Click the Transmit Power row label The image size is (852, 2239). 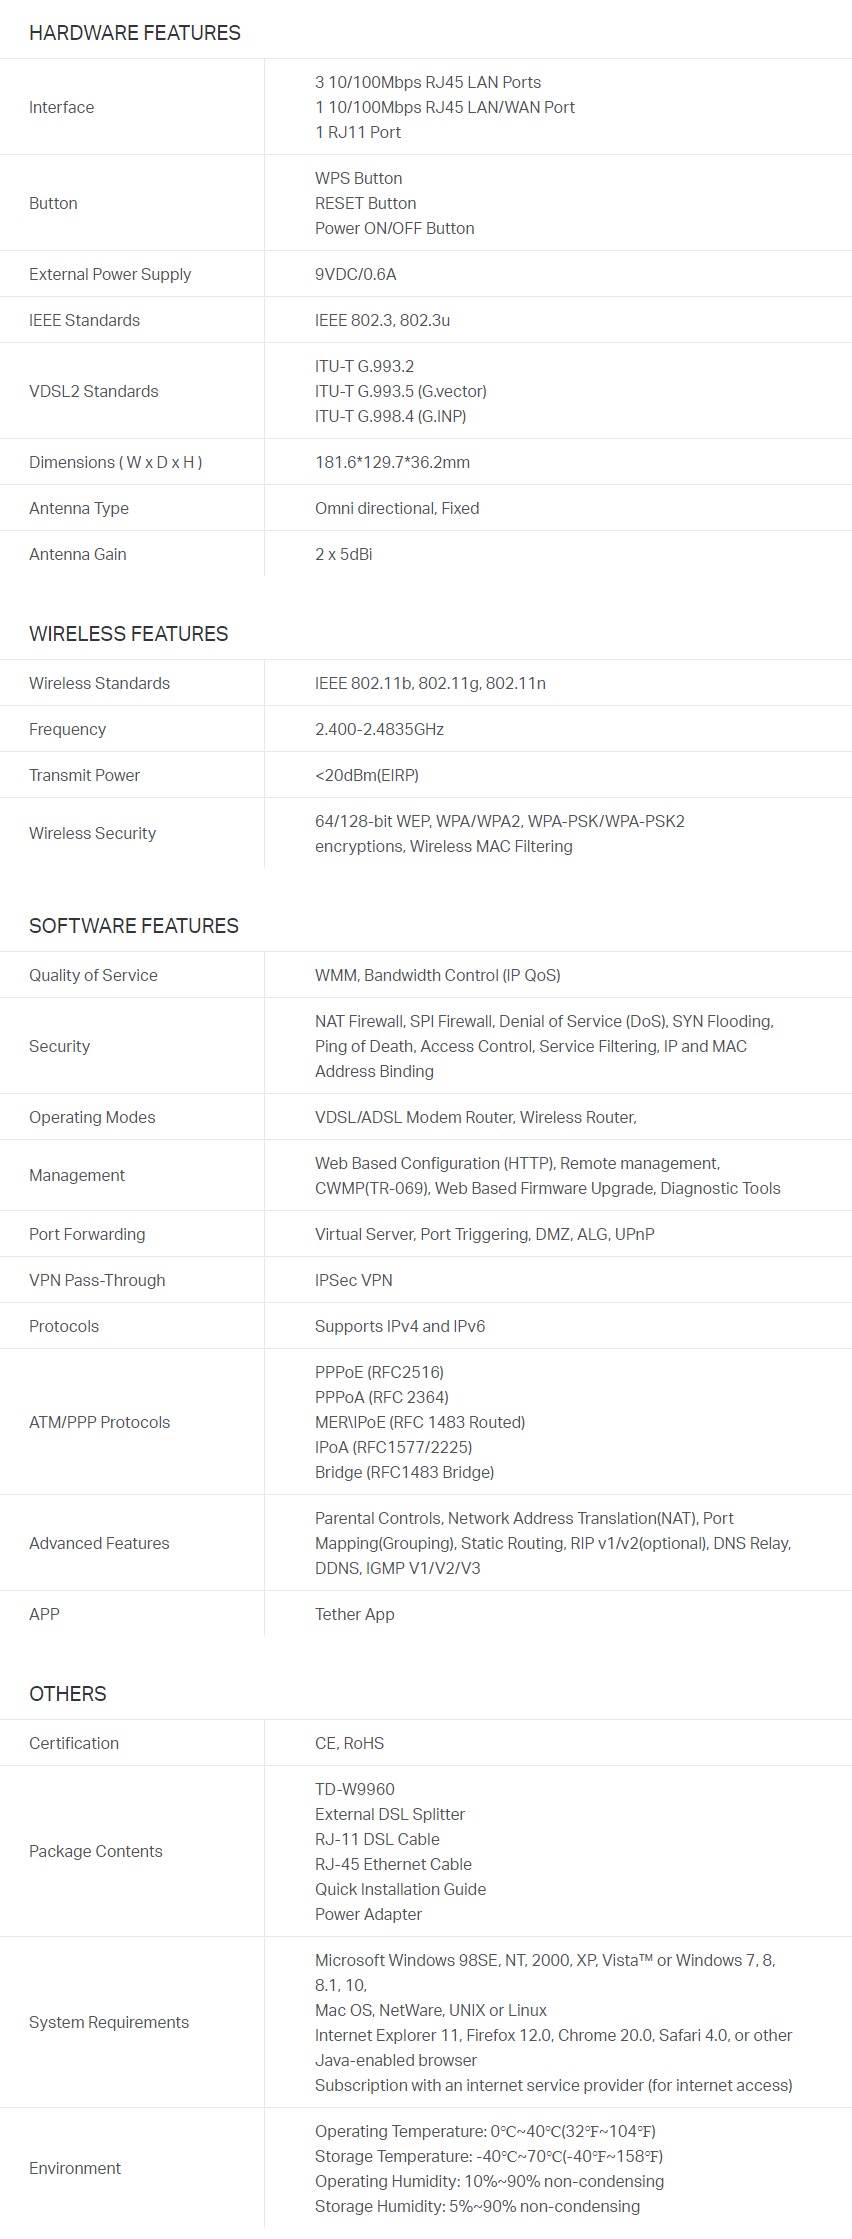84,775
